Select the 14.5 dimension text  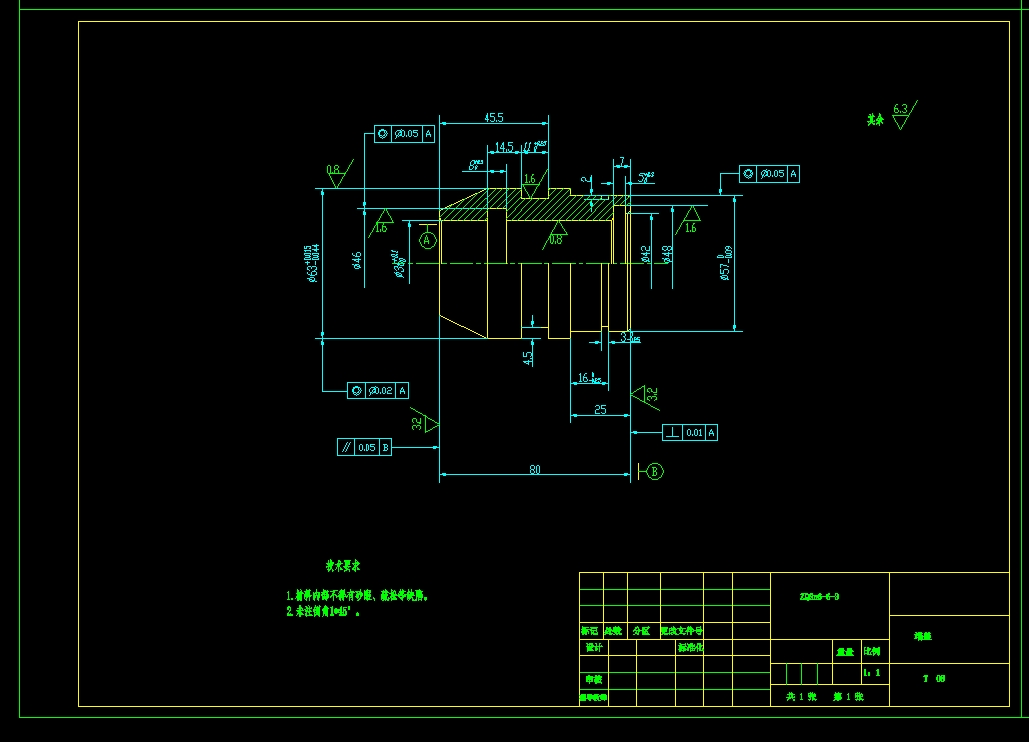point(504,147)
